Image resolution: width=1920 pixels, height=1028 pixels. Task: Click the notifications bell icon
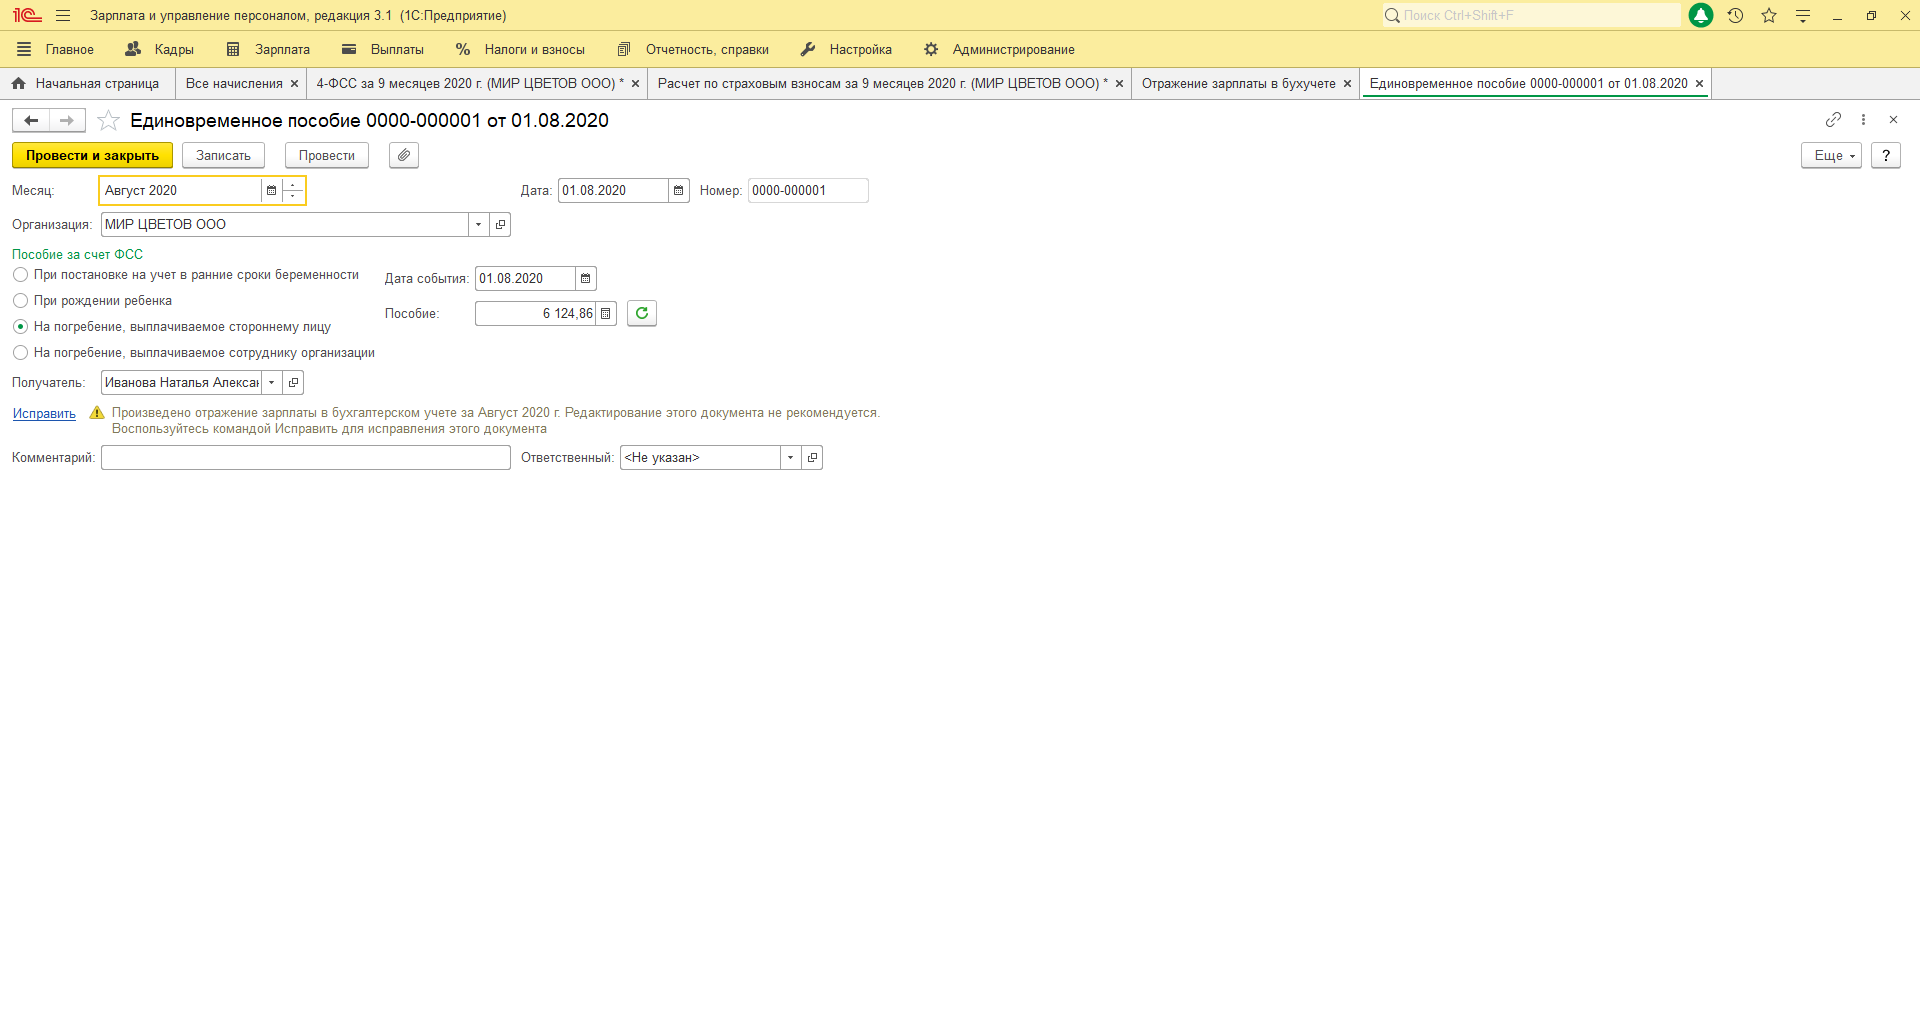click(x=1700, y=16)
